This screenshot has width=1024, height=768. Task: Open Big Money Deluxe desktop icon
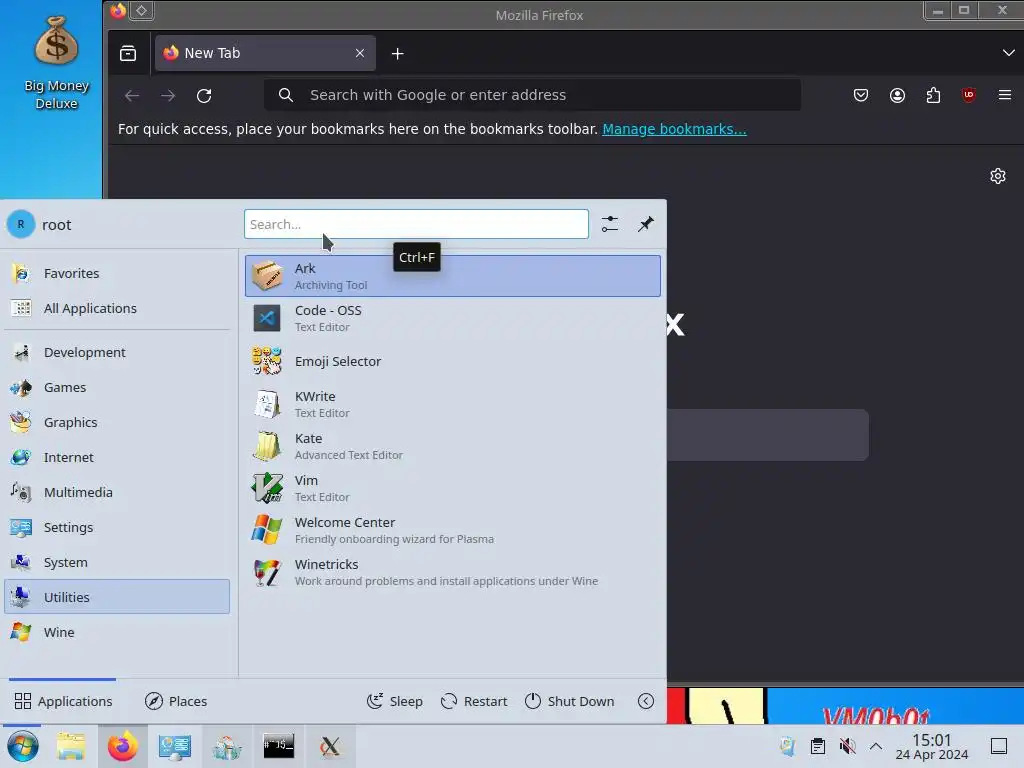[56, 63]
